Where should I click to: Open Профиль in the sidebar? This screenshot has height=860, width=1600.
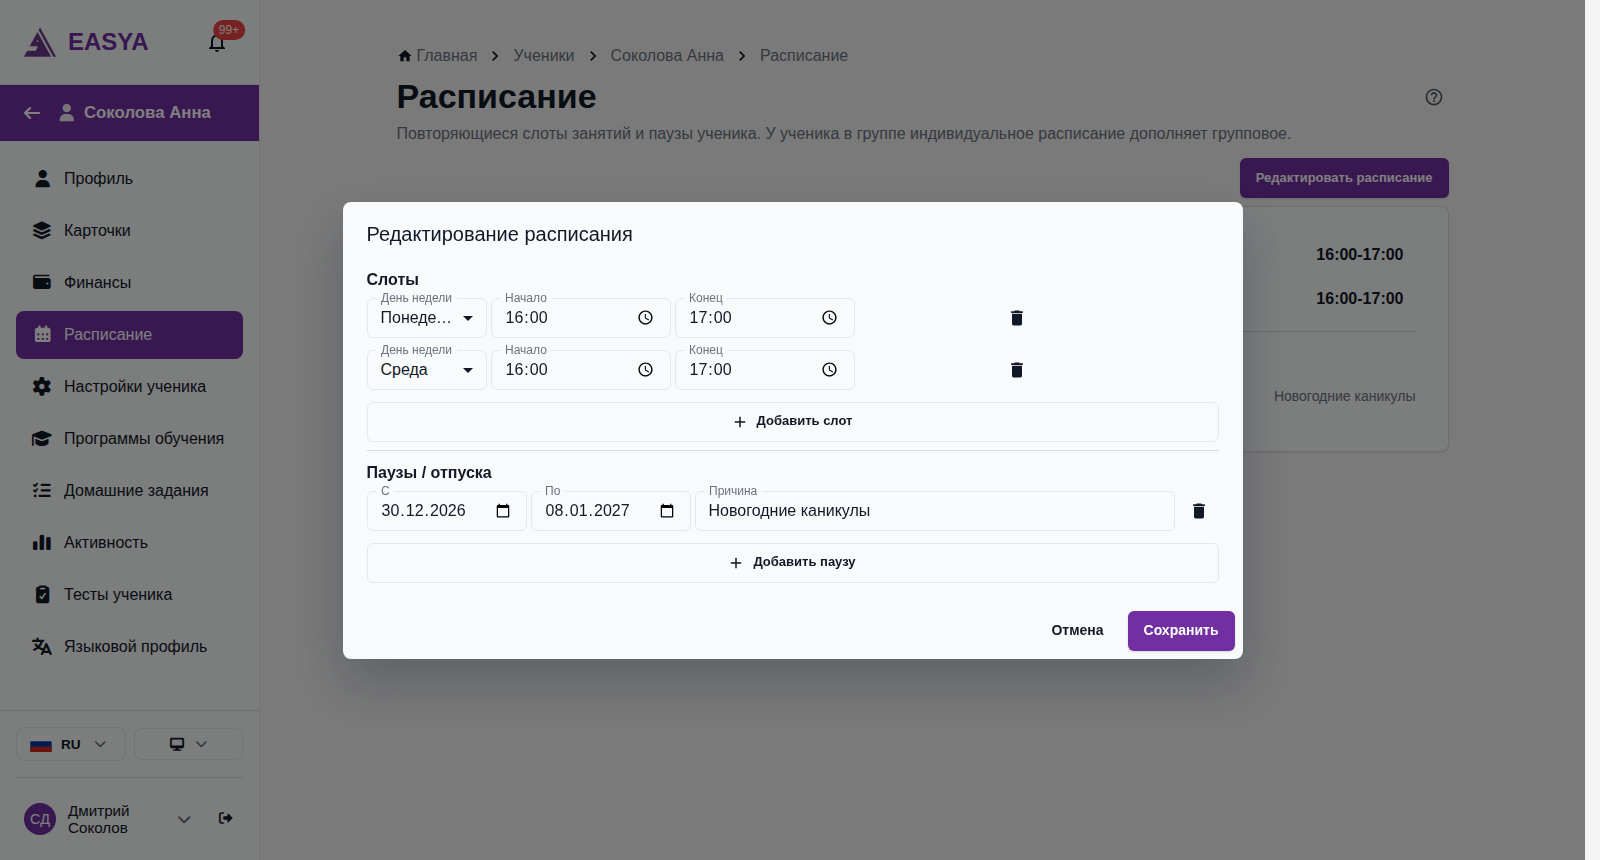pos(129,179)
